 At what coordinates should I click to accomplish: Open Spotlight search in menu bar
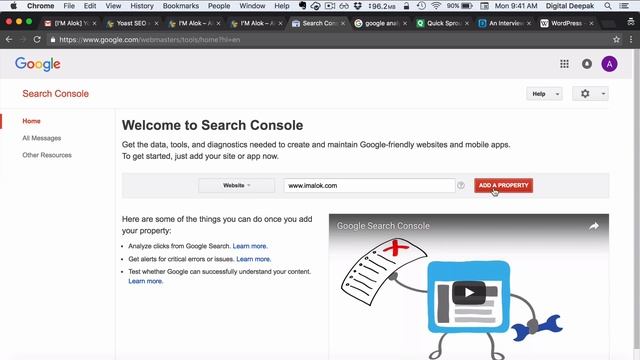pyautogui.click(x=608, y=6)
